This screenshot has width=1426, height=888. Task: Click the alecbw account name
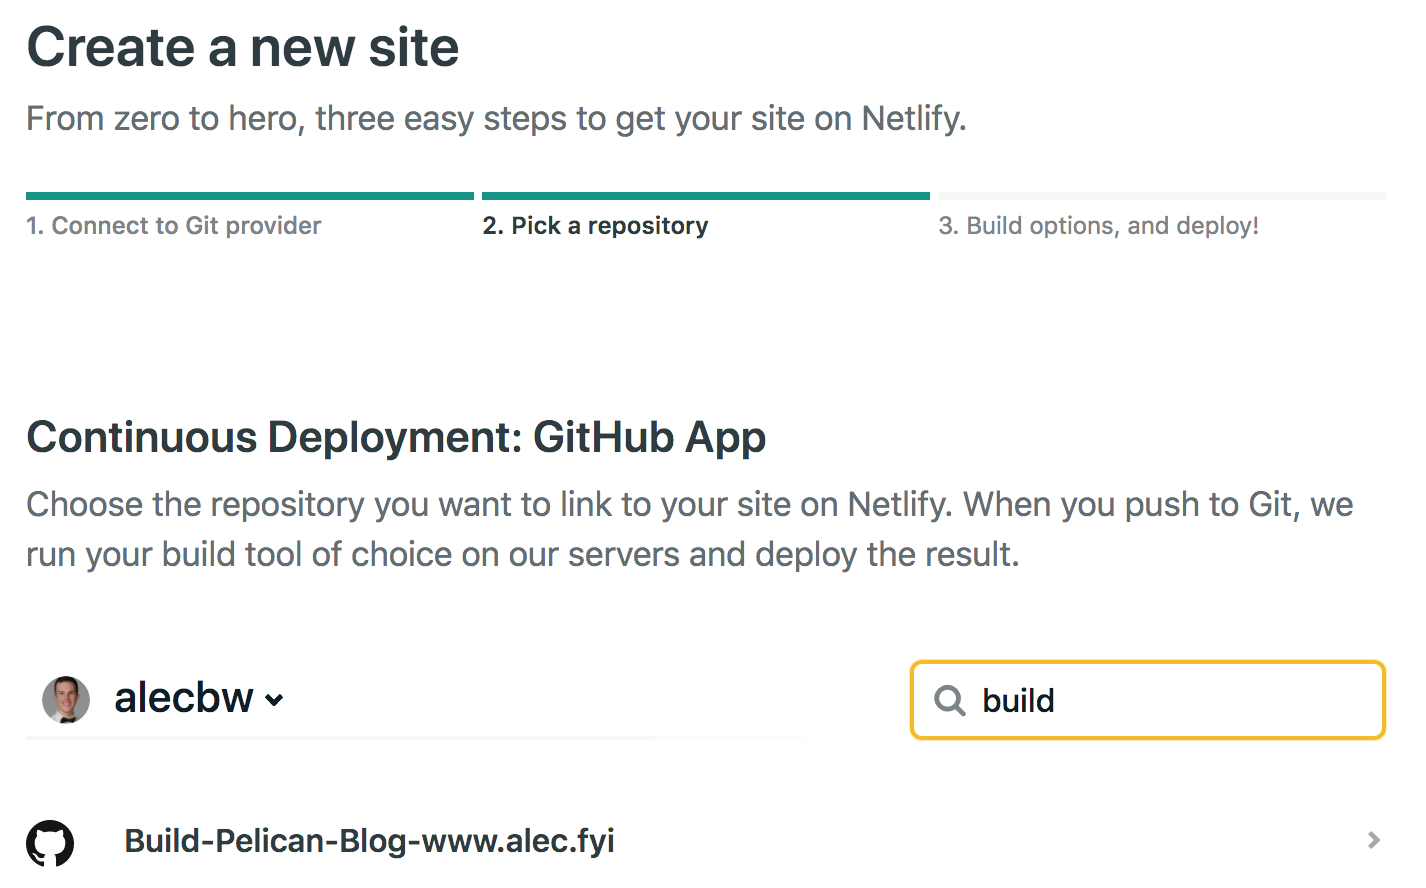click(184, 698)
